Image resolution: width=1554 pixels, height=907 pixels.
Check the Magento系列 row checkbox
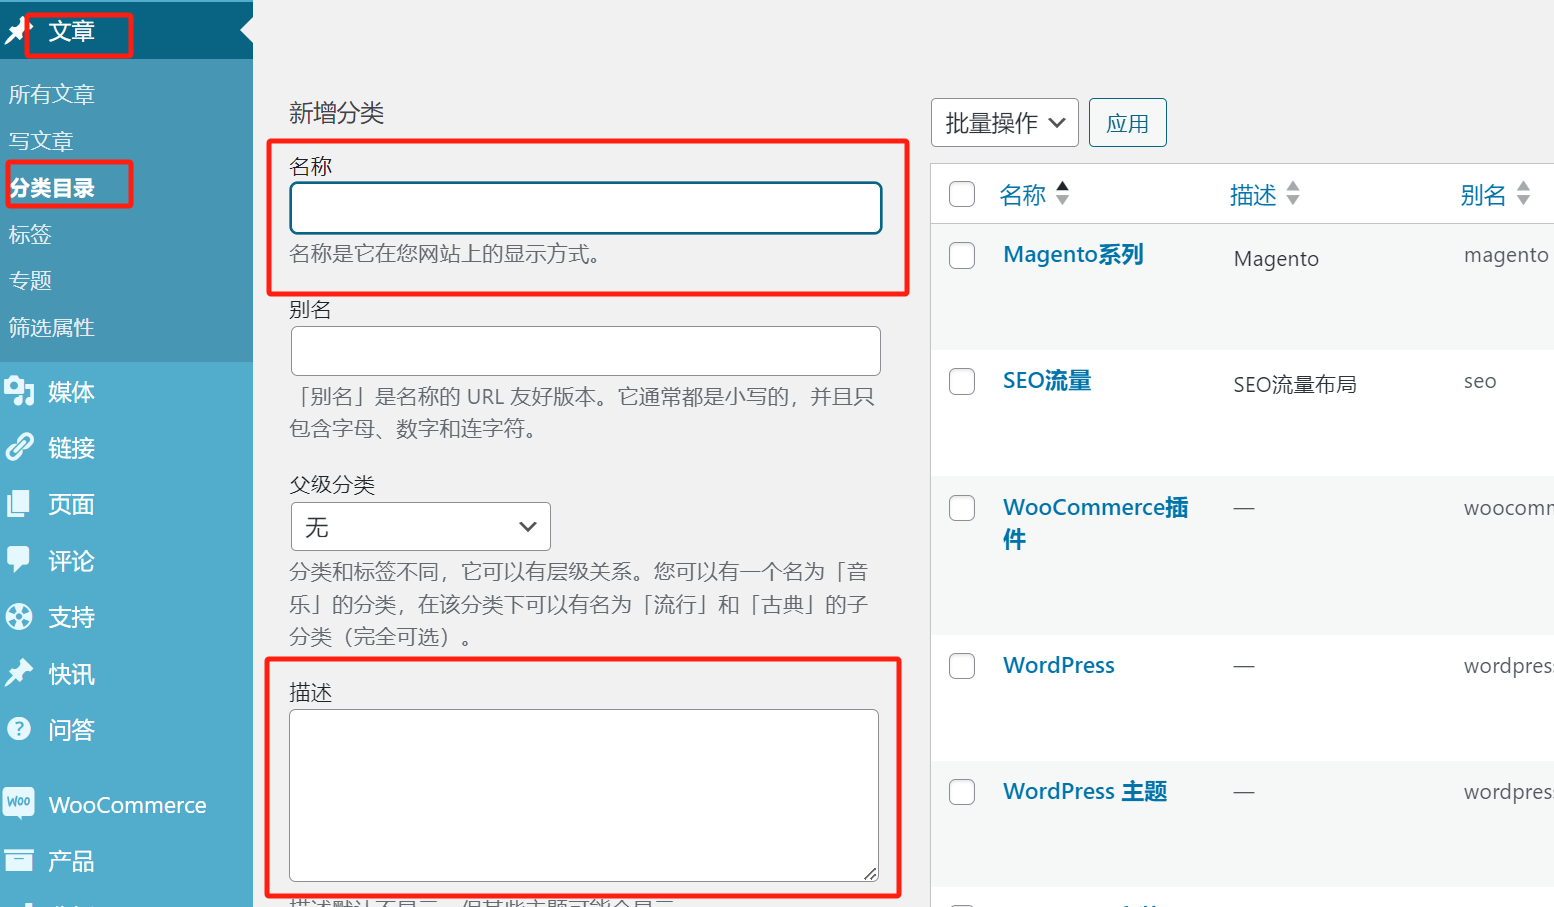click(961, 255)
